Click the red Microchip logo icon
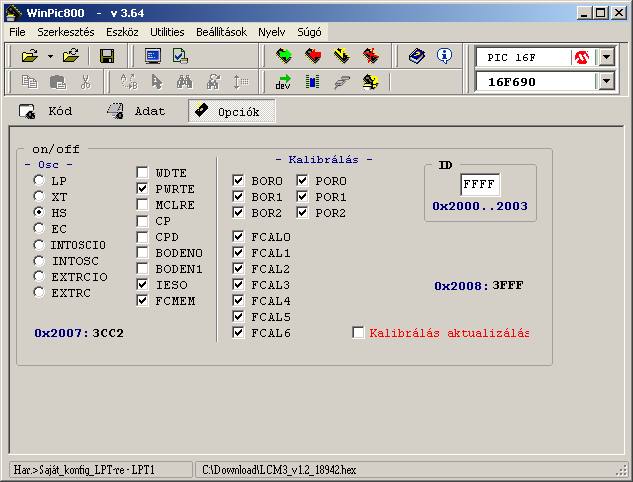Screen dimensions: 633x482 582,57
